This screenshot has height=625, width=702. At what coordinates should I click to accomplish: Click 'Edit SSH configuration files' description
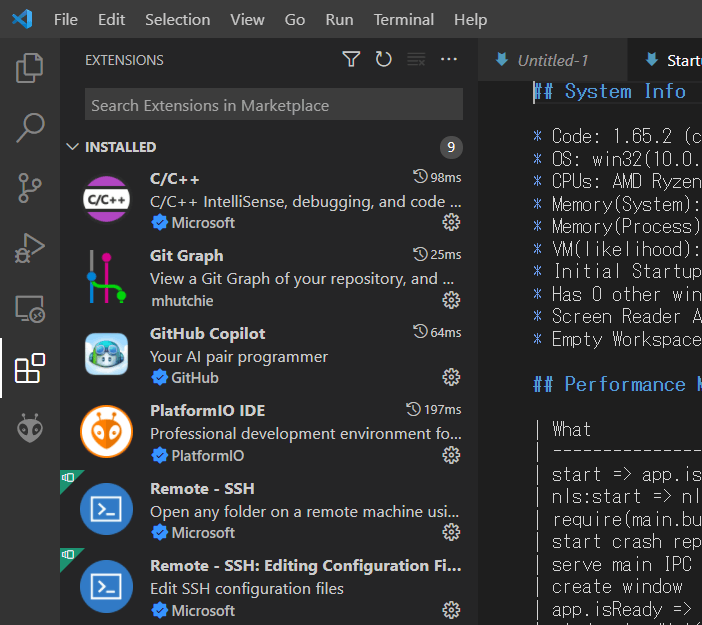(247, 589)
